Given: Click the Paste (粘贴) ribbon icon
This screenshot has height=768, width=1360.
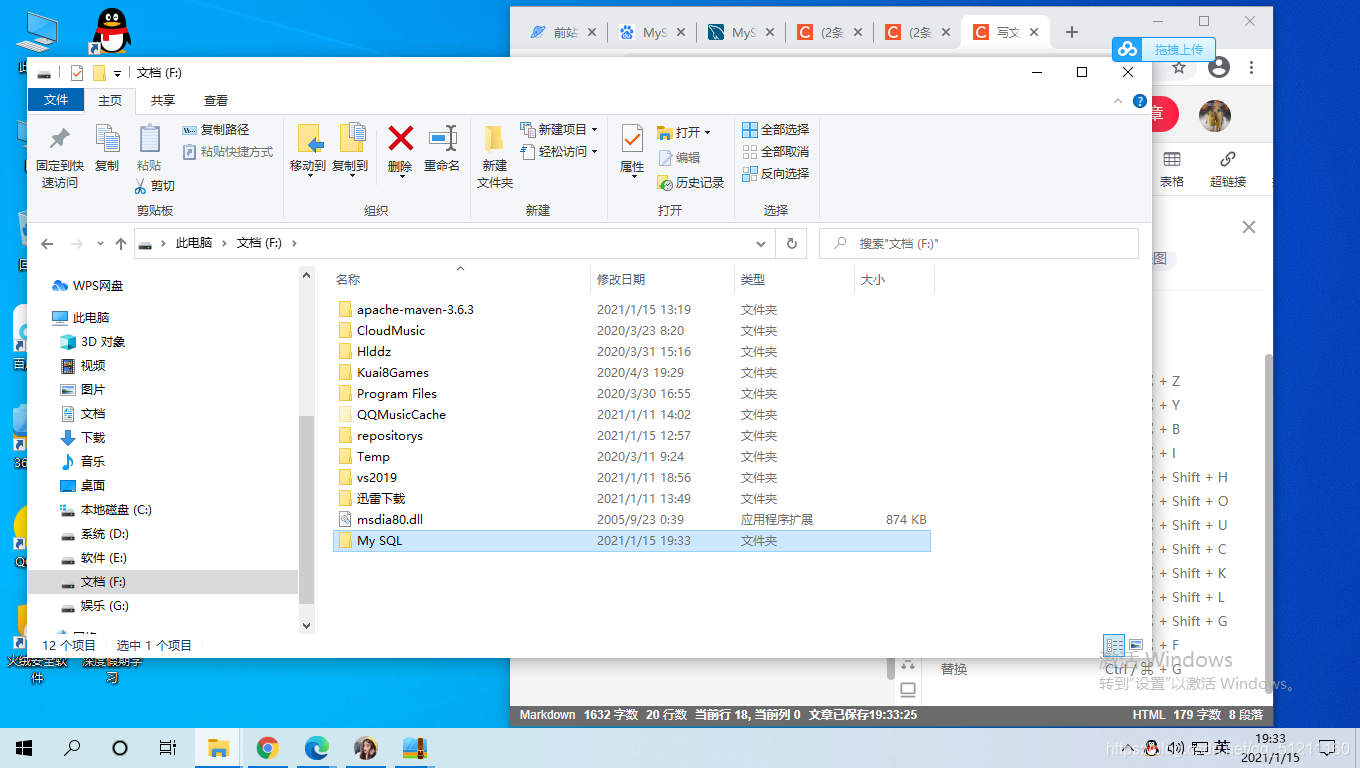Looking at the screenshot, I should coord(149,139).
